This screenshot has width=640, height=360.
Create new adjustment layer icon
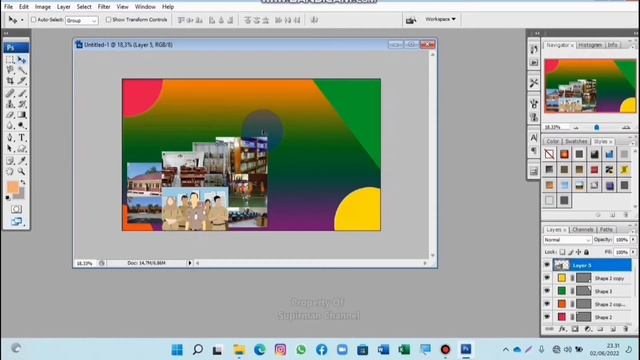click(588, 329)
